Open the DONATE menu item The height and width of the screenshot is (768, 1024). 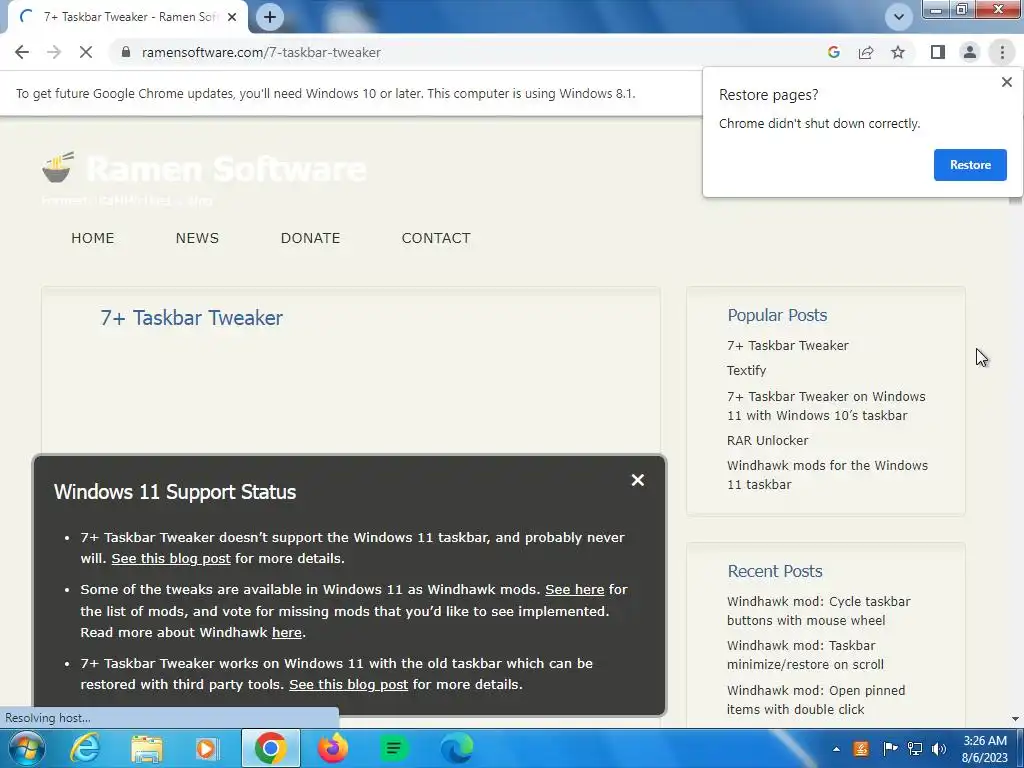pyautogui.click(x=310, y=238)
